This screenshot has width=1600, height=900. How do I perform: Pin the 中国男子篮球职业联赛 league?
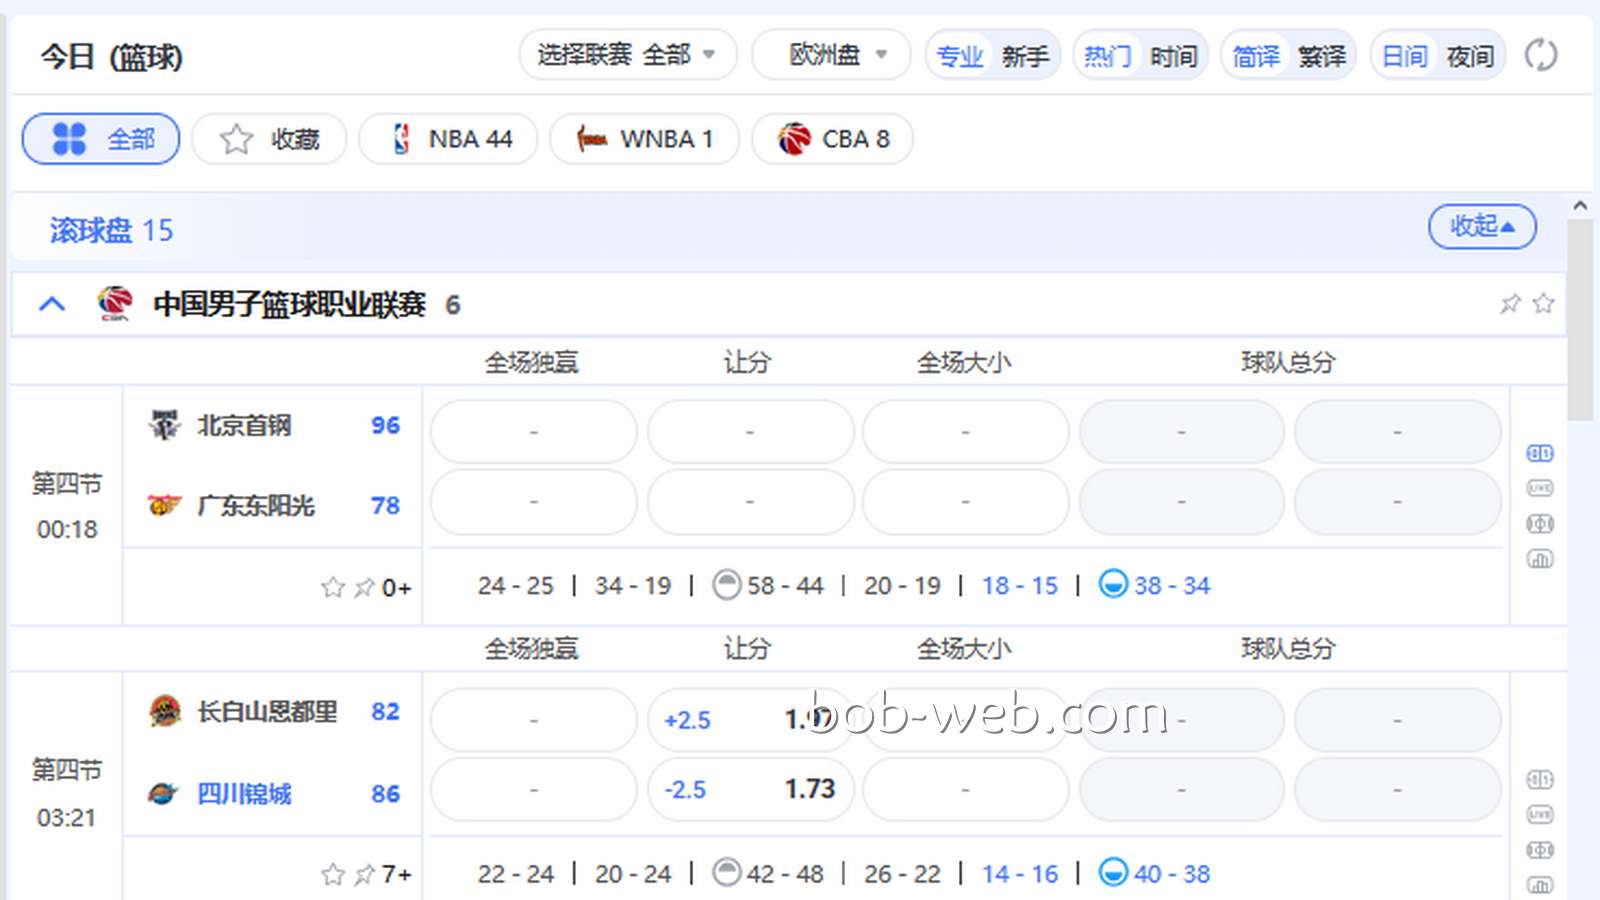[1510, 303]
